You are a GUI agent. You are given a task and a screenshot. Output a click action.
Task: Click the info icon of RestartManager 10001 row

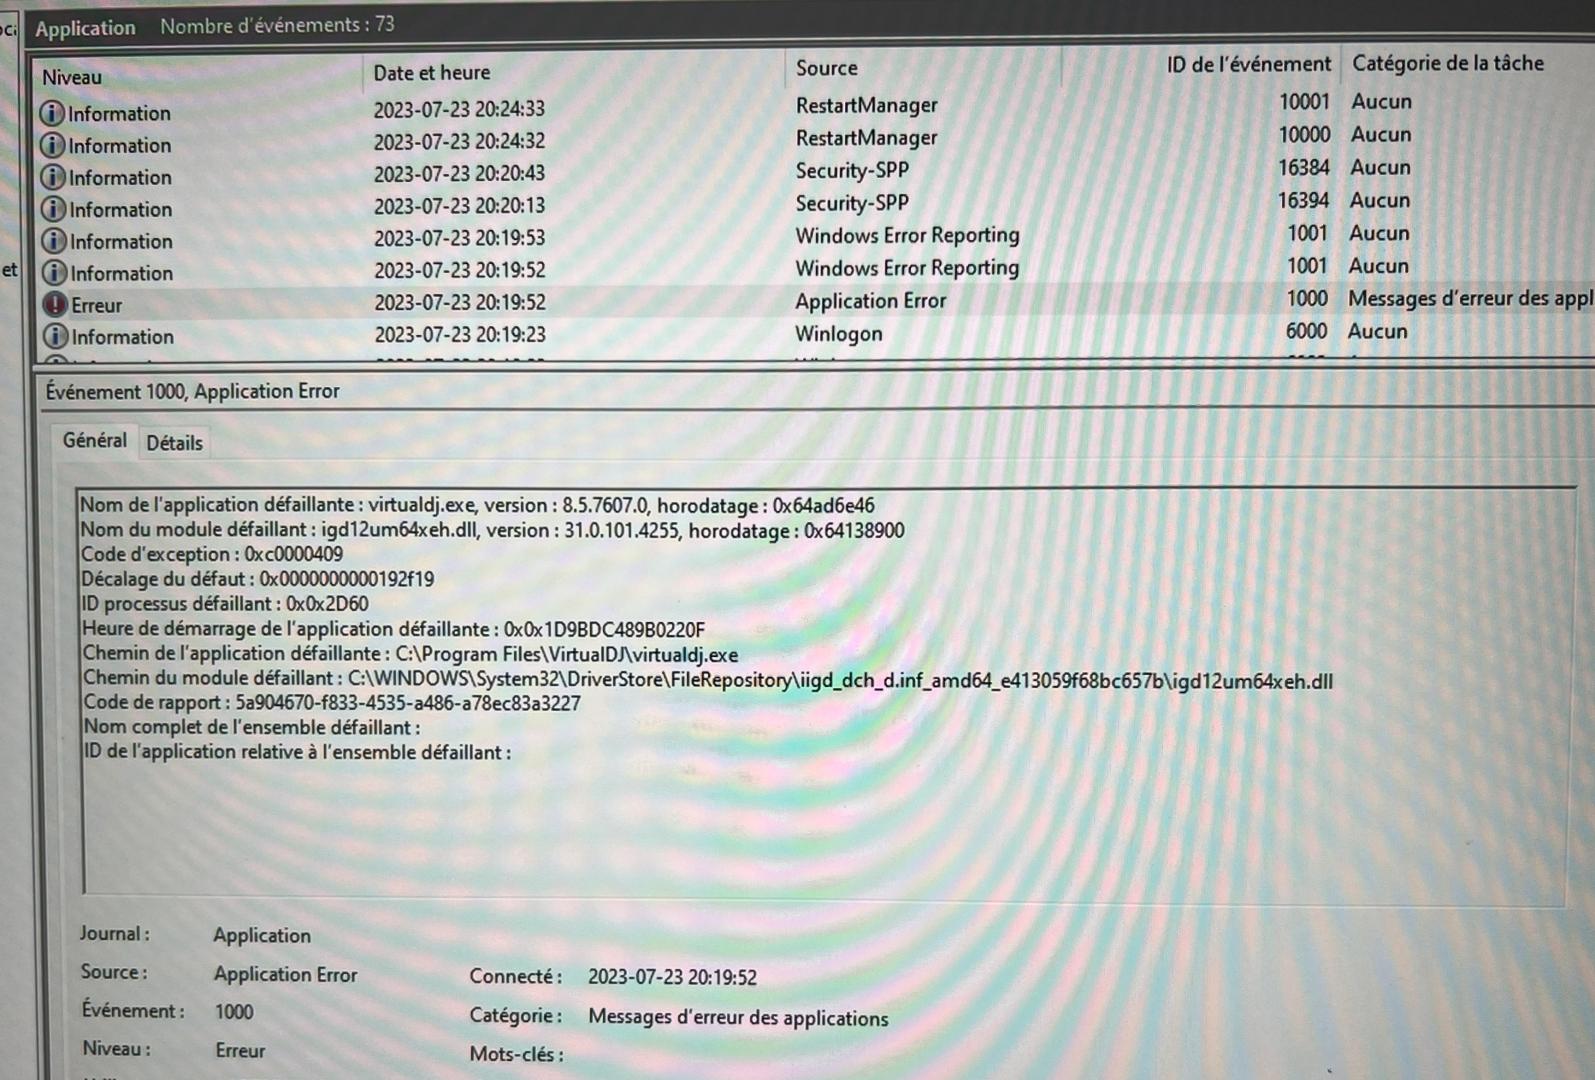(52, 113)
